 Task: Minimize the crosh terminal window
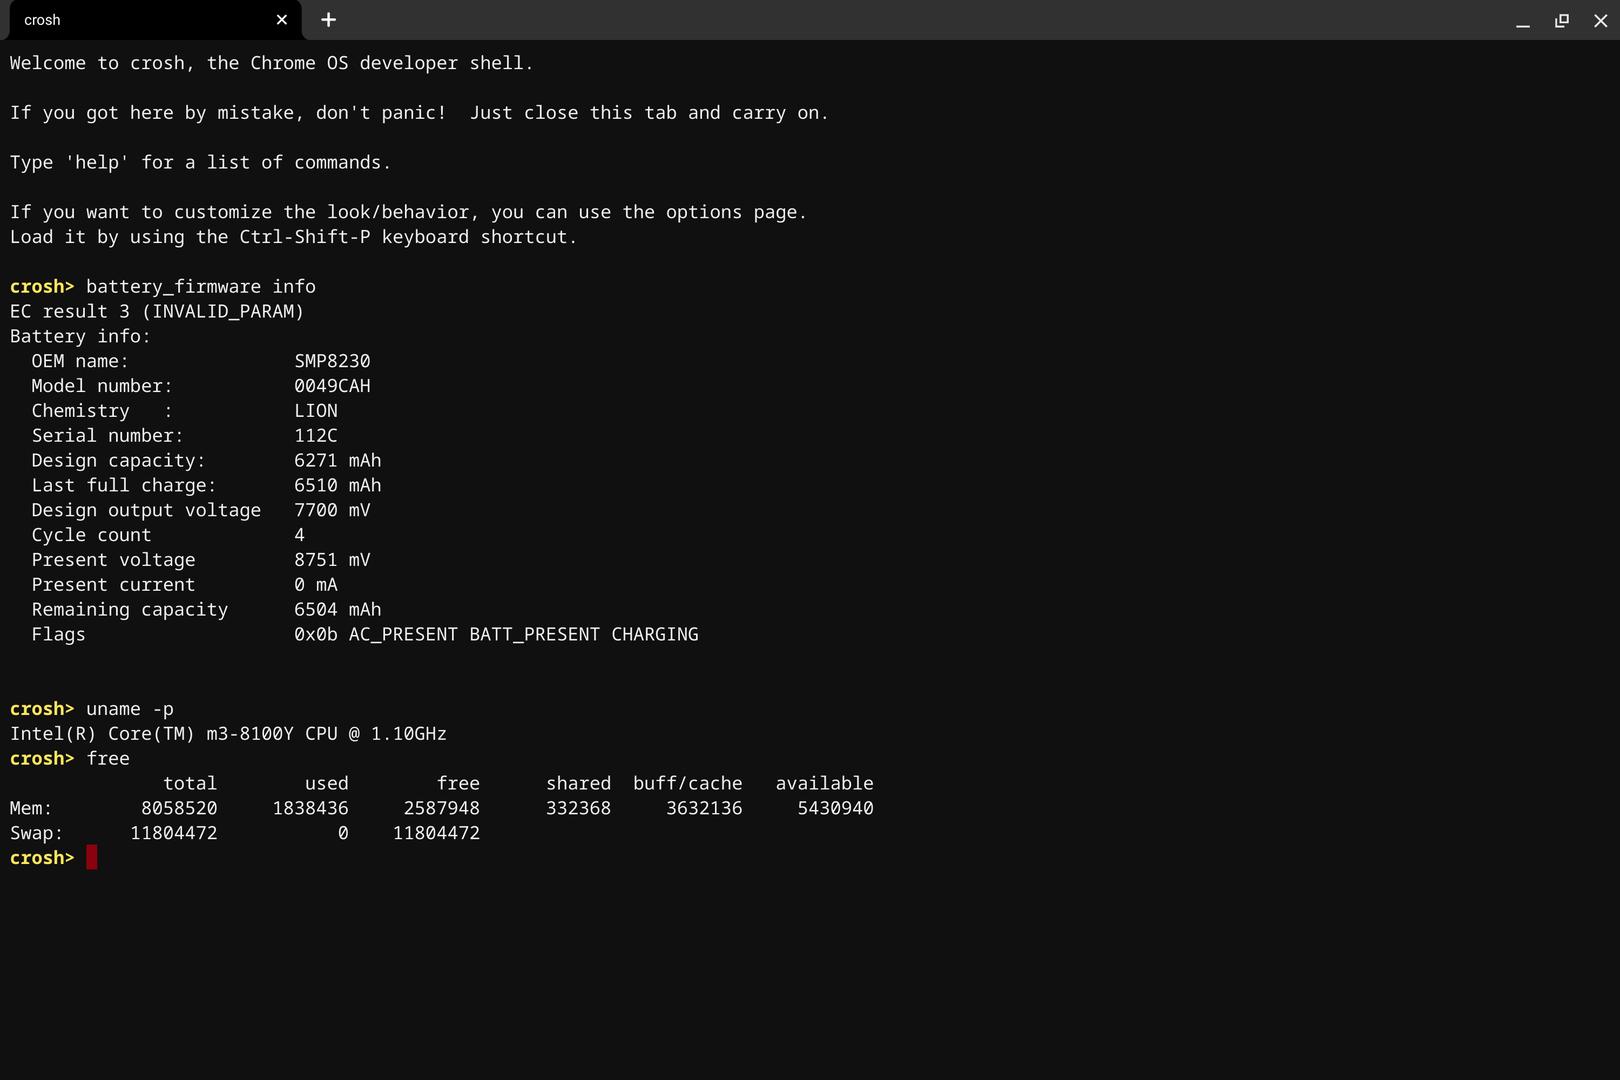pos(1522,20)
